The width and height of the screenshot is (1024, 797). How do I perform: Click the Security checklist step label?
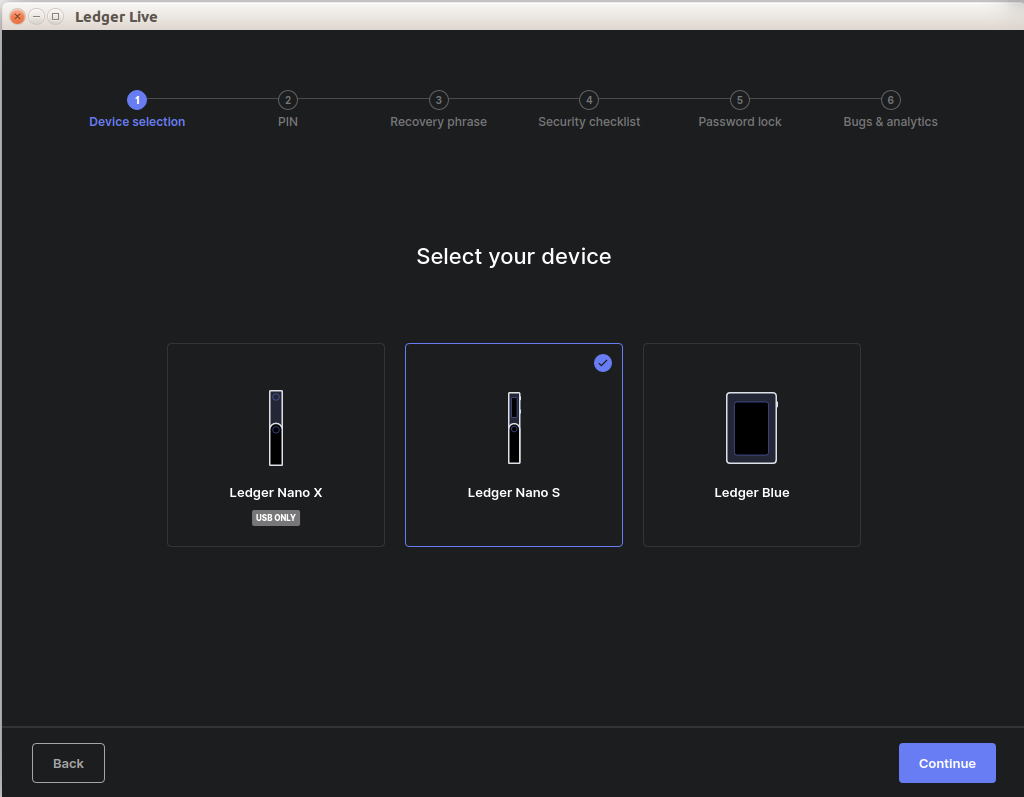(x=589, y=122)
